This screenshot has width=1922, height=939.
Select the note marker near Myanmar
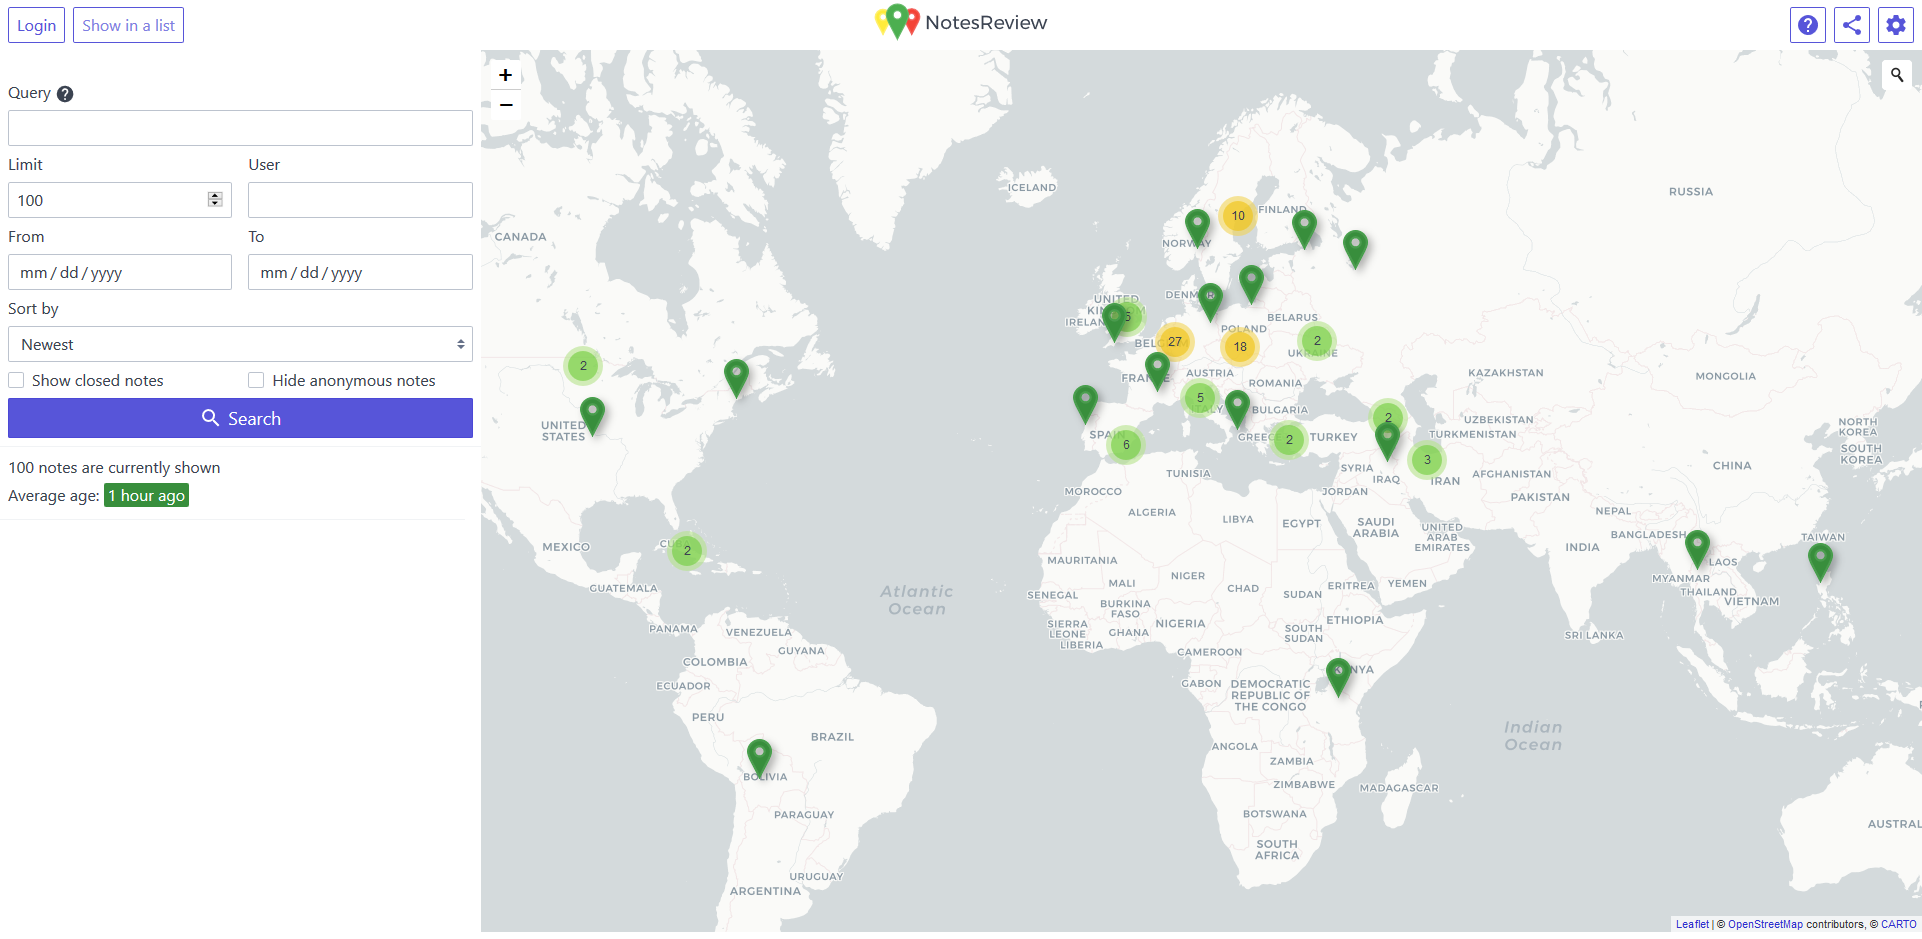coord(1697,550)
